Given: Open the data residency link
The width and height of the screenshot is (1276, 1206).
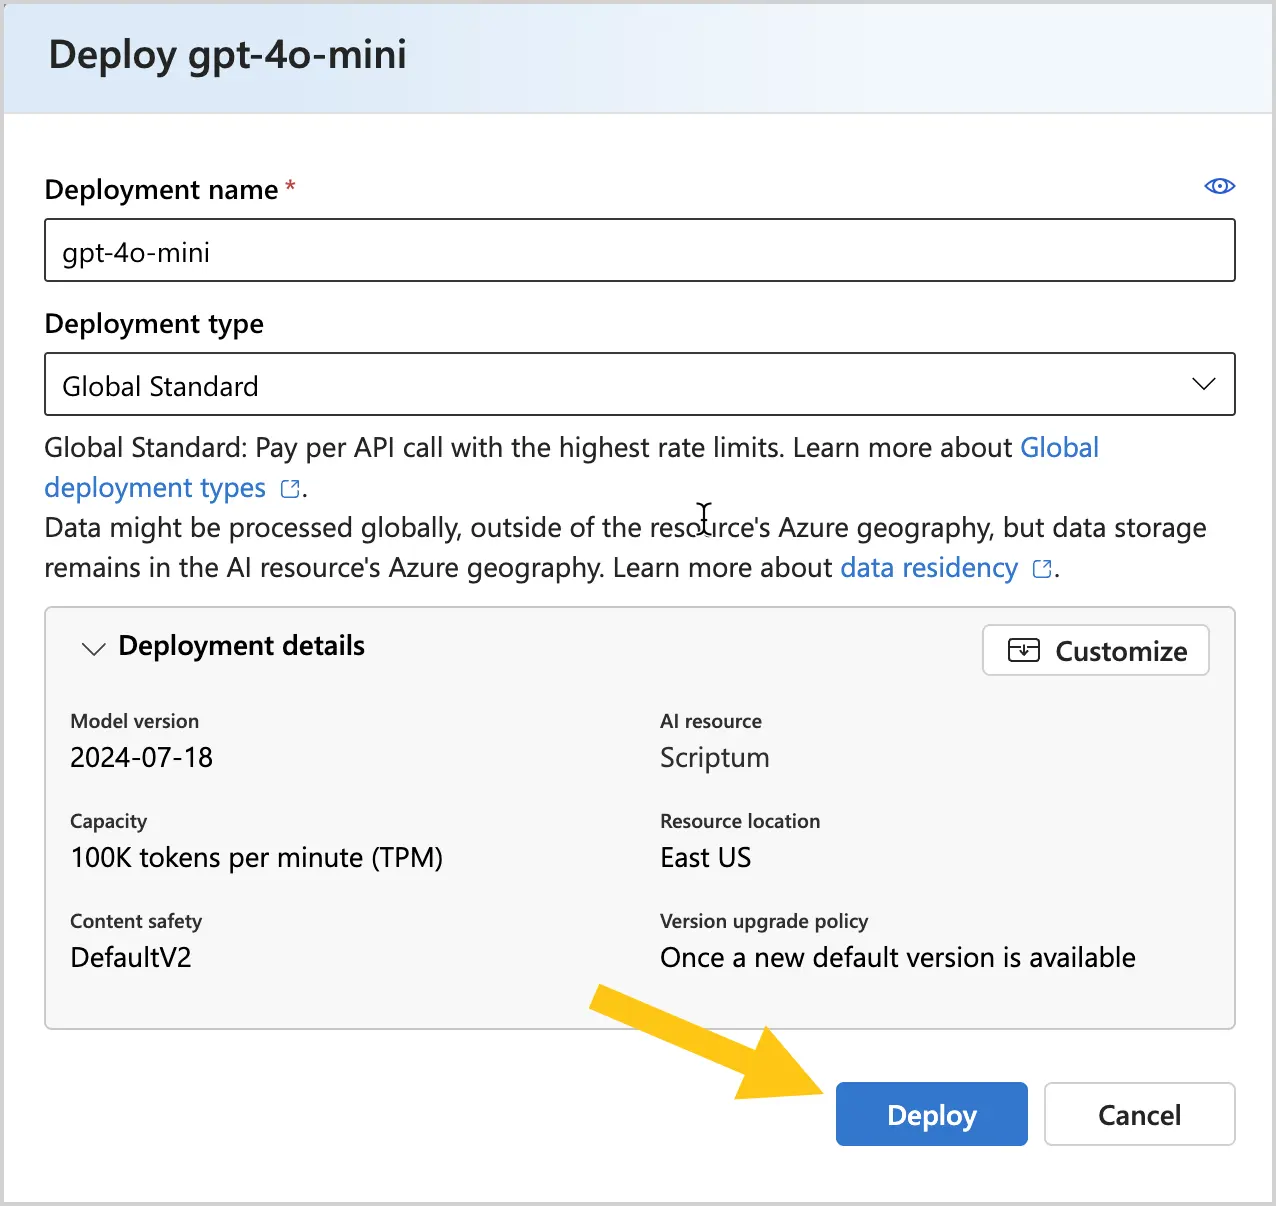Looking at the screenshot, I should click(929, 568).
